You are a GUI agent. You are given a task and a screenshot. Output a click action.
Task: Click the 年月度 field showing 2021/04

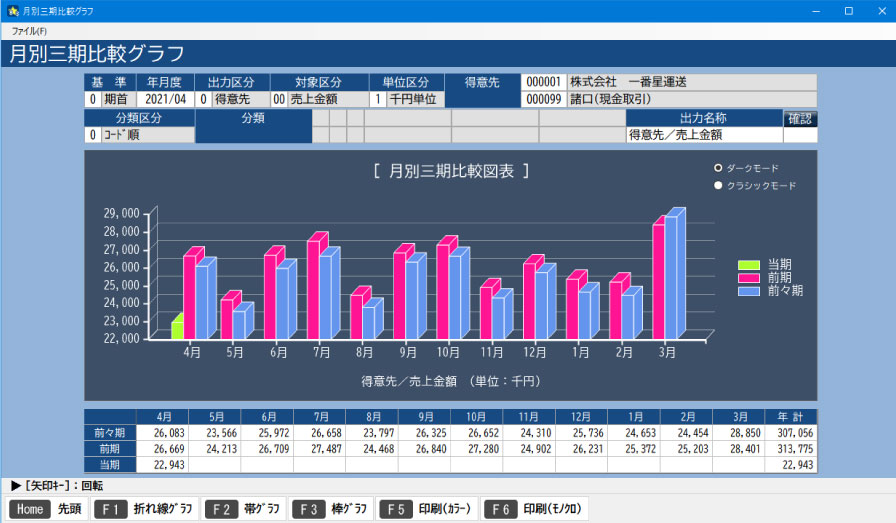point(165,100)
